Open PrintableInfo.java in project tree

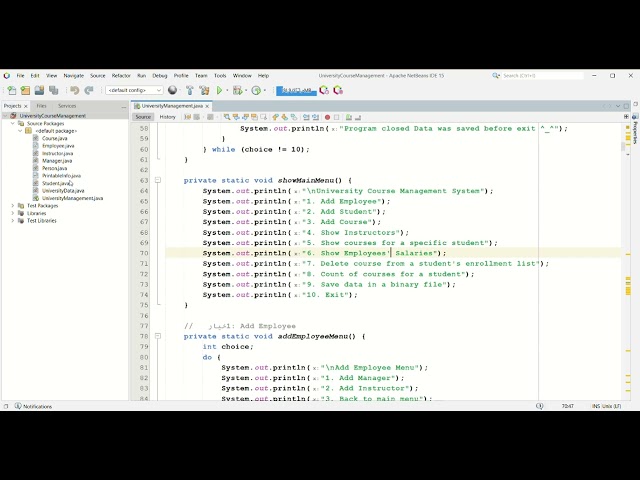click(x=61, y=176)
